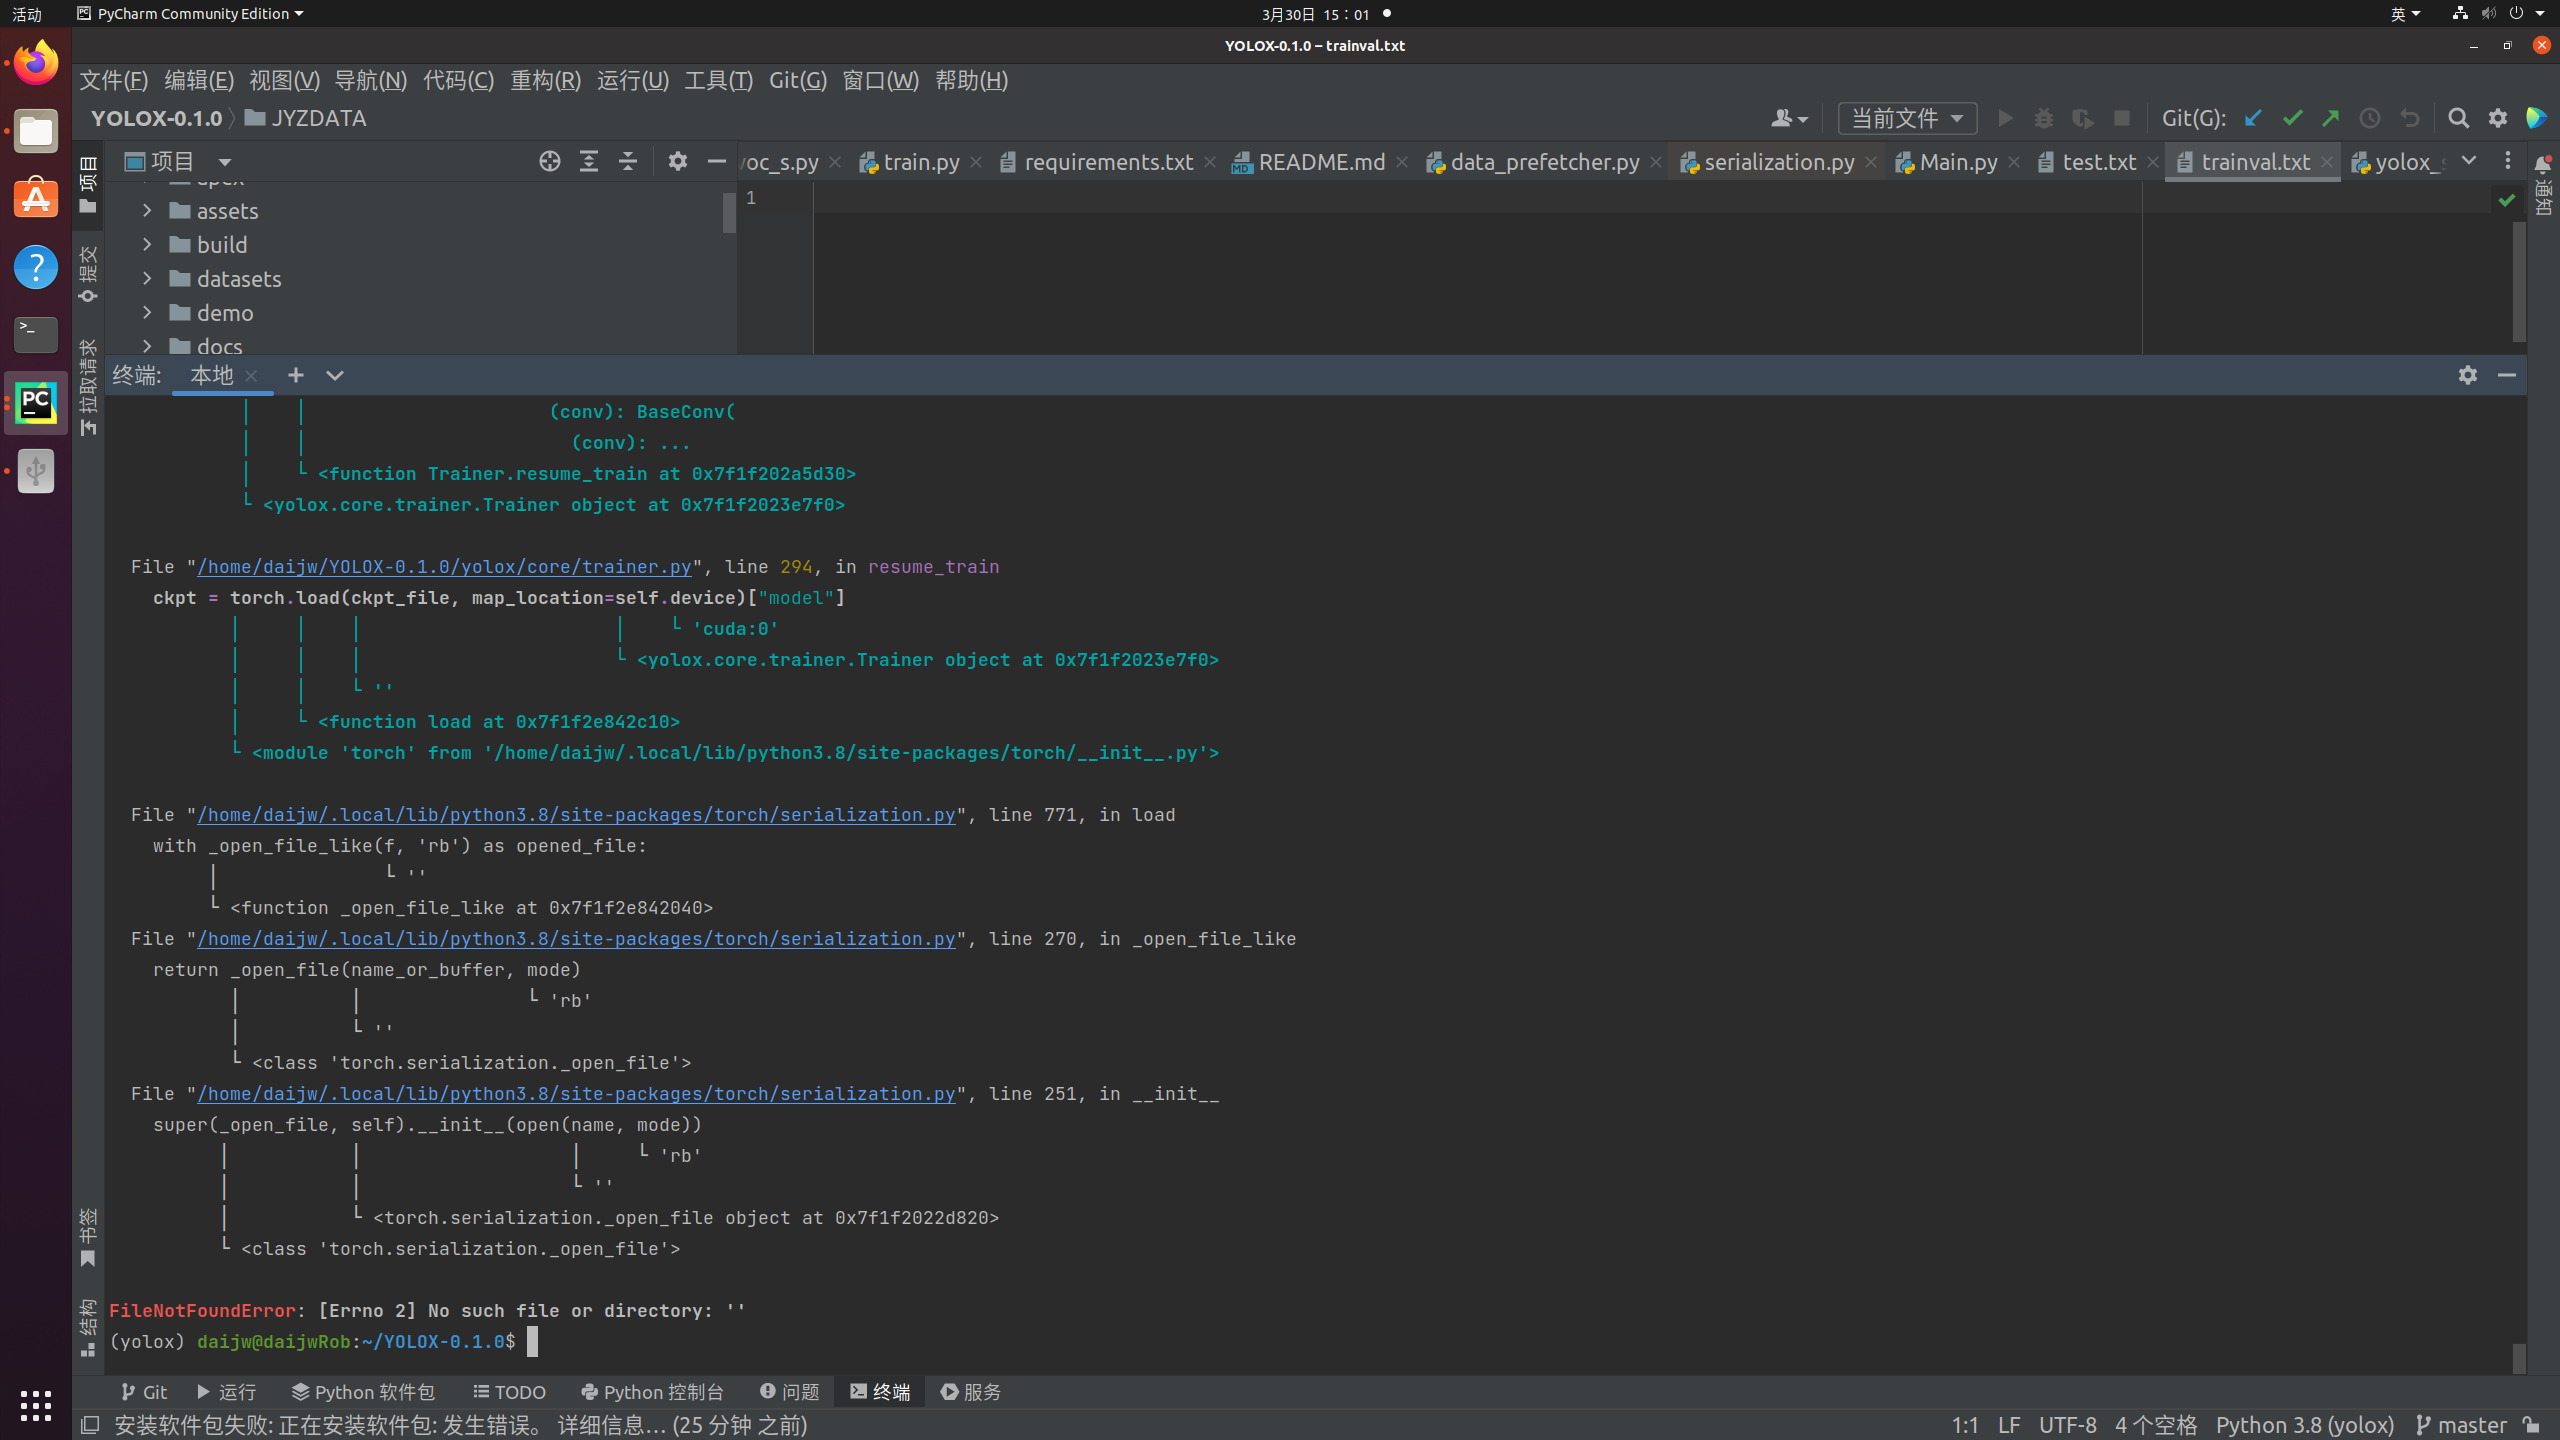Viewport: 2560px width, 1440px height.
Task: Toggle the Python 控制台 tool window
Action: (652, 1391)
